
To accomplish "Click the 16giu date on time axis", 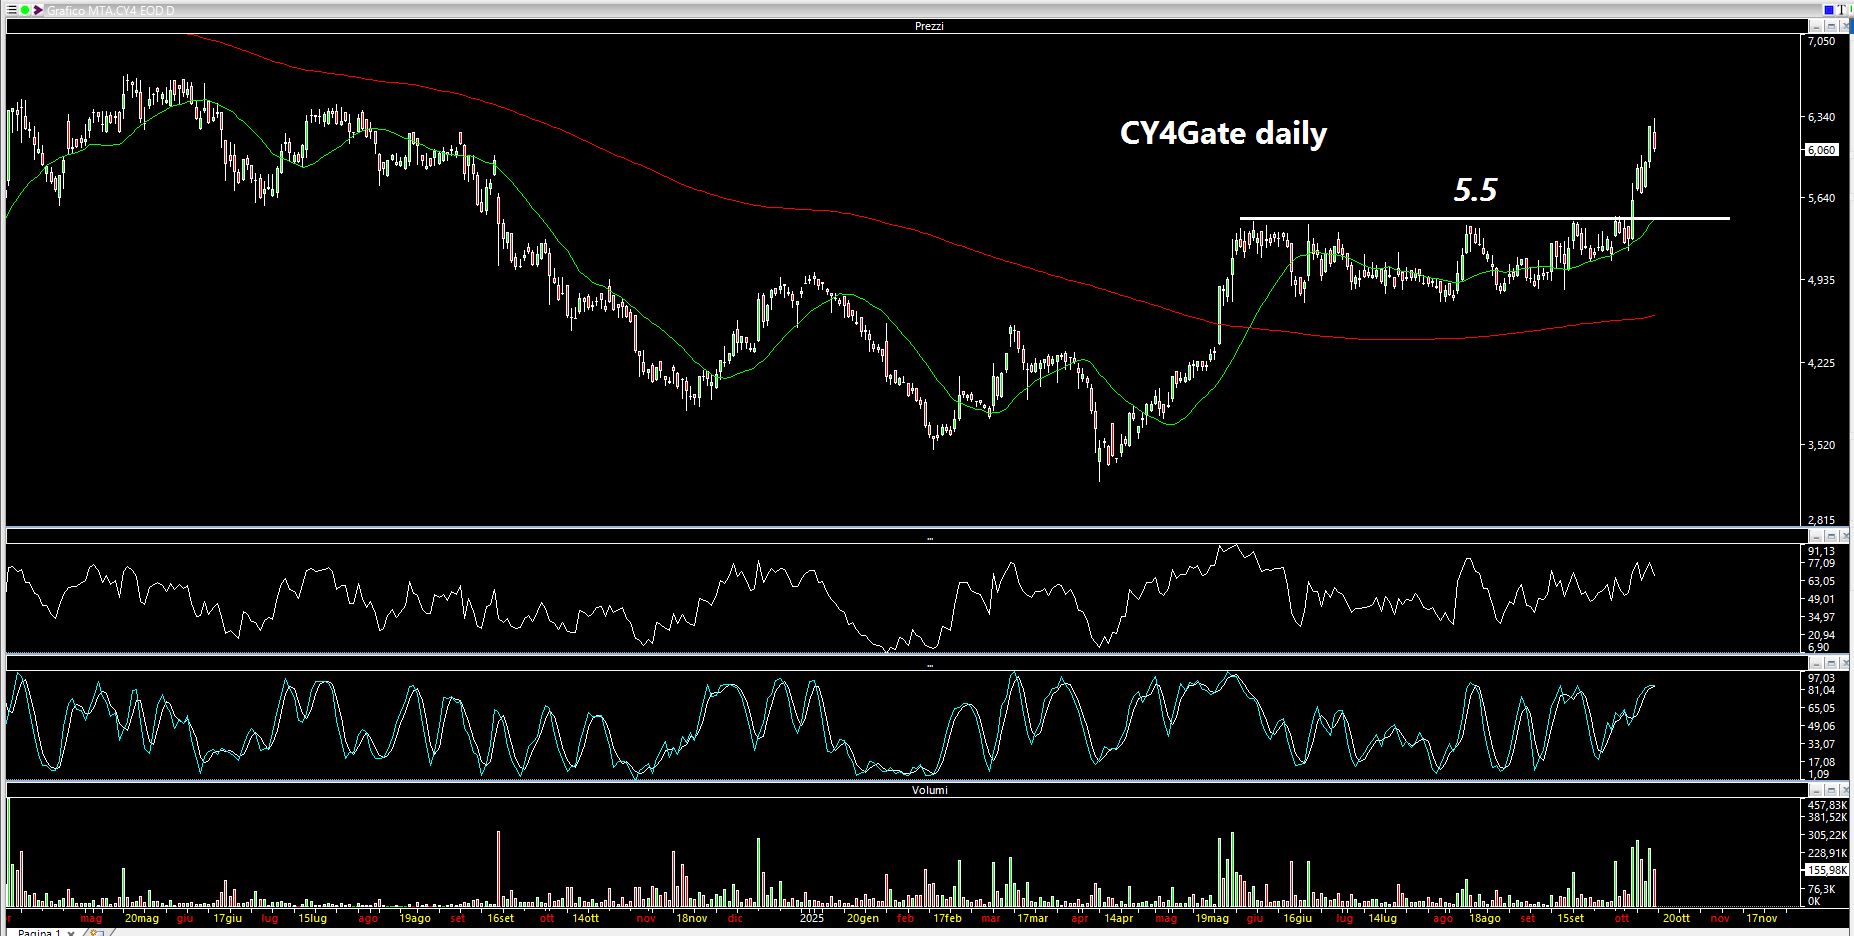I will (x=1297, y=918).
